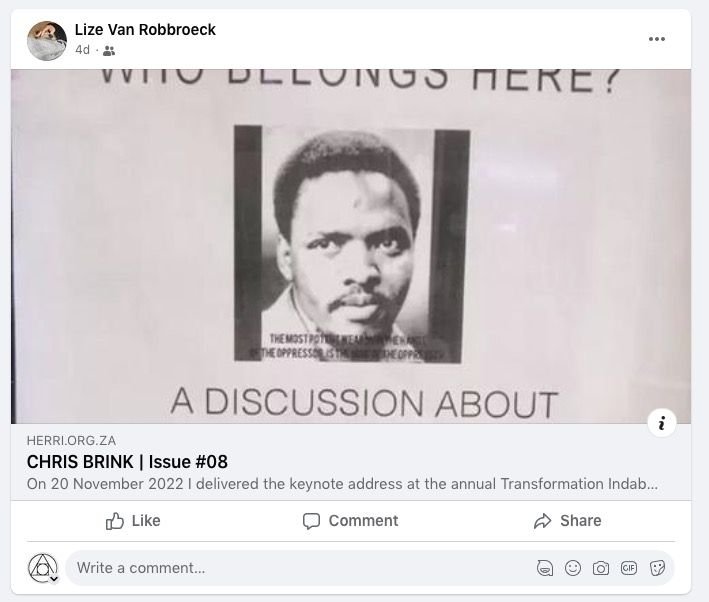Add a GIF to the comment
This screenshot has height=602, width=709.
(x=629, y=568)
